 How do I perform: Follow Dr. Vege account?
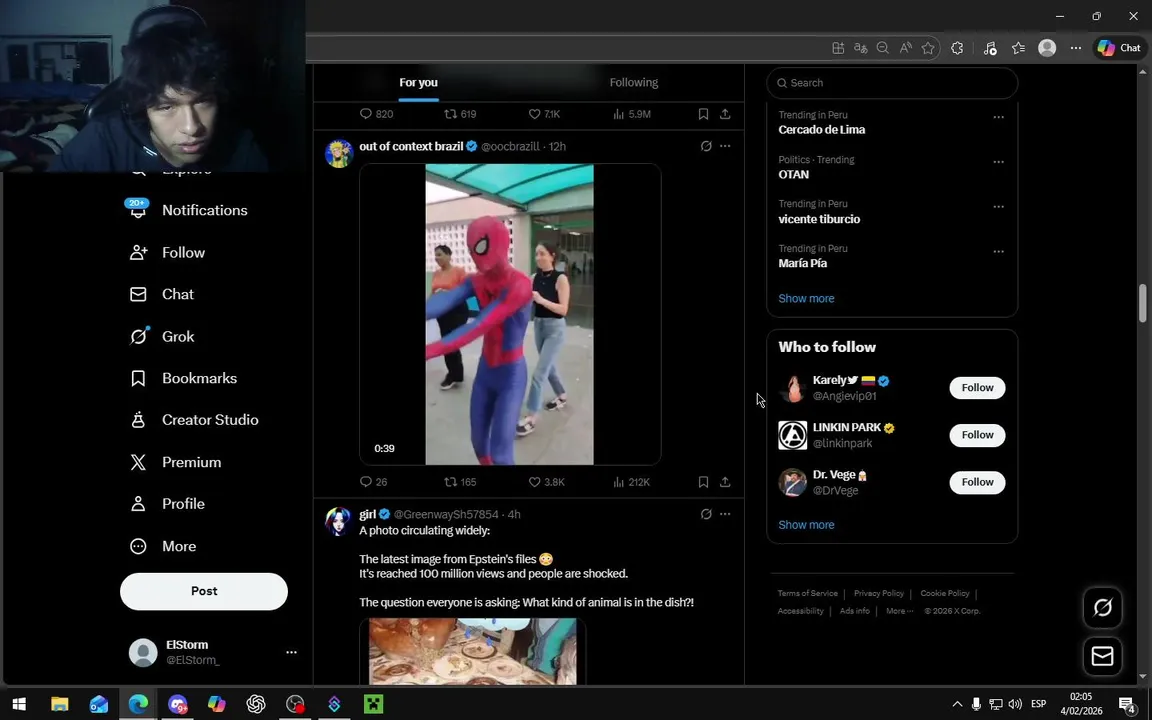[977, 482]
